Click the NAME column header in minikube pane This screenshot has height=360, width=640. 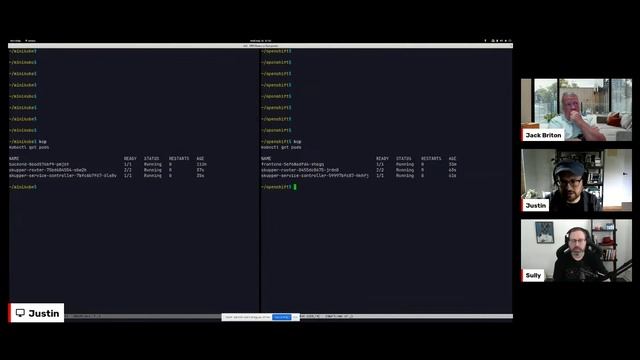[14, 158]
